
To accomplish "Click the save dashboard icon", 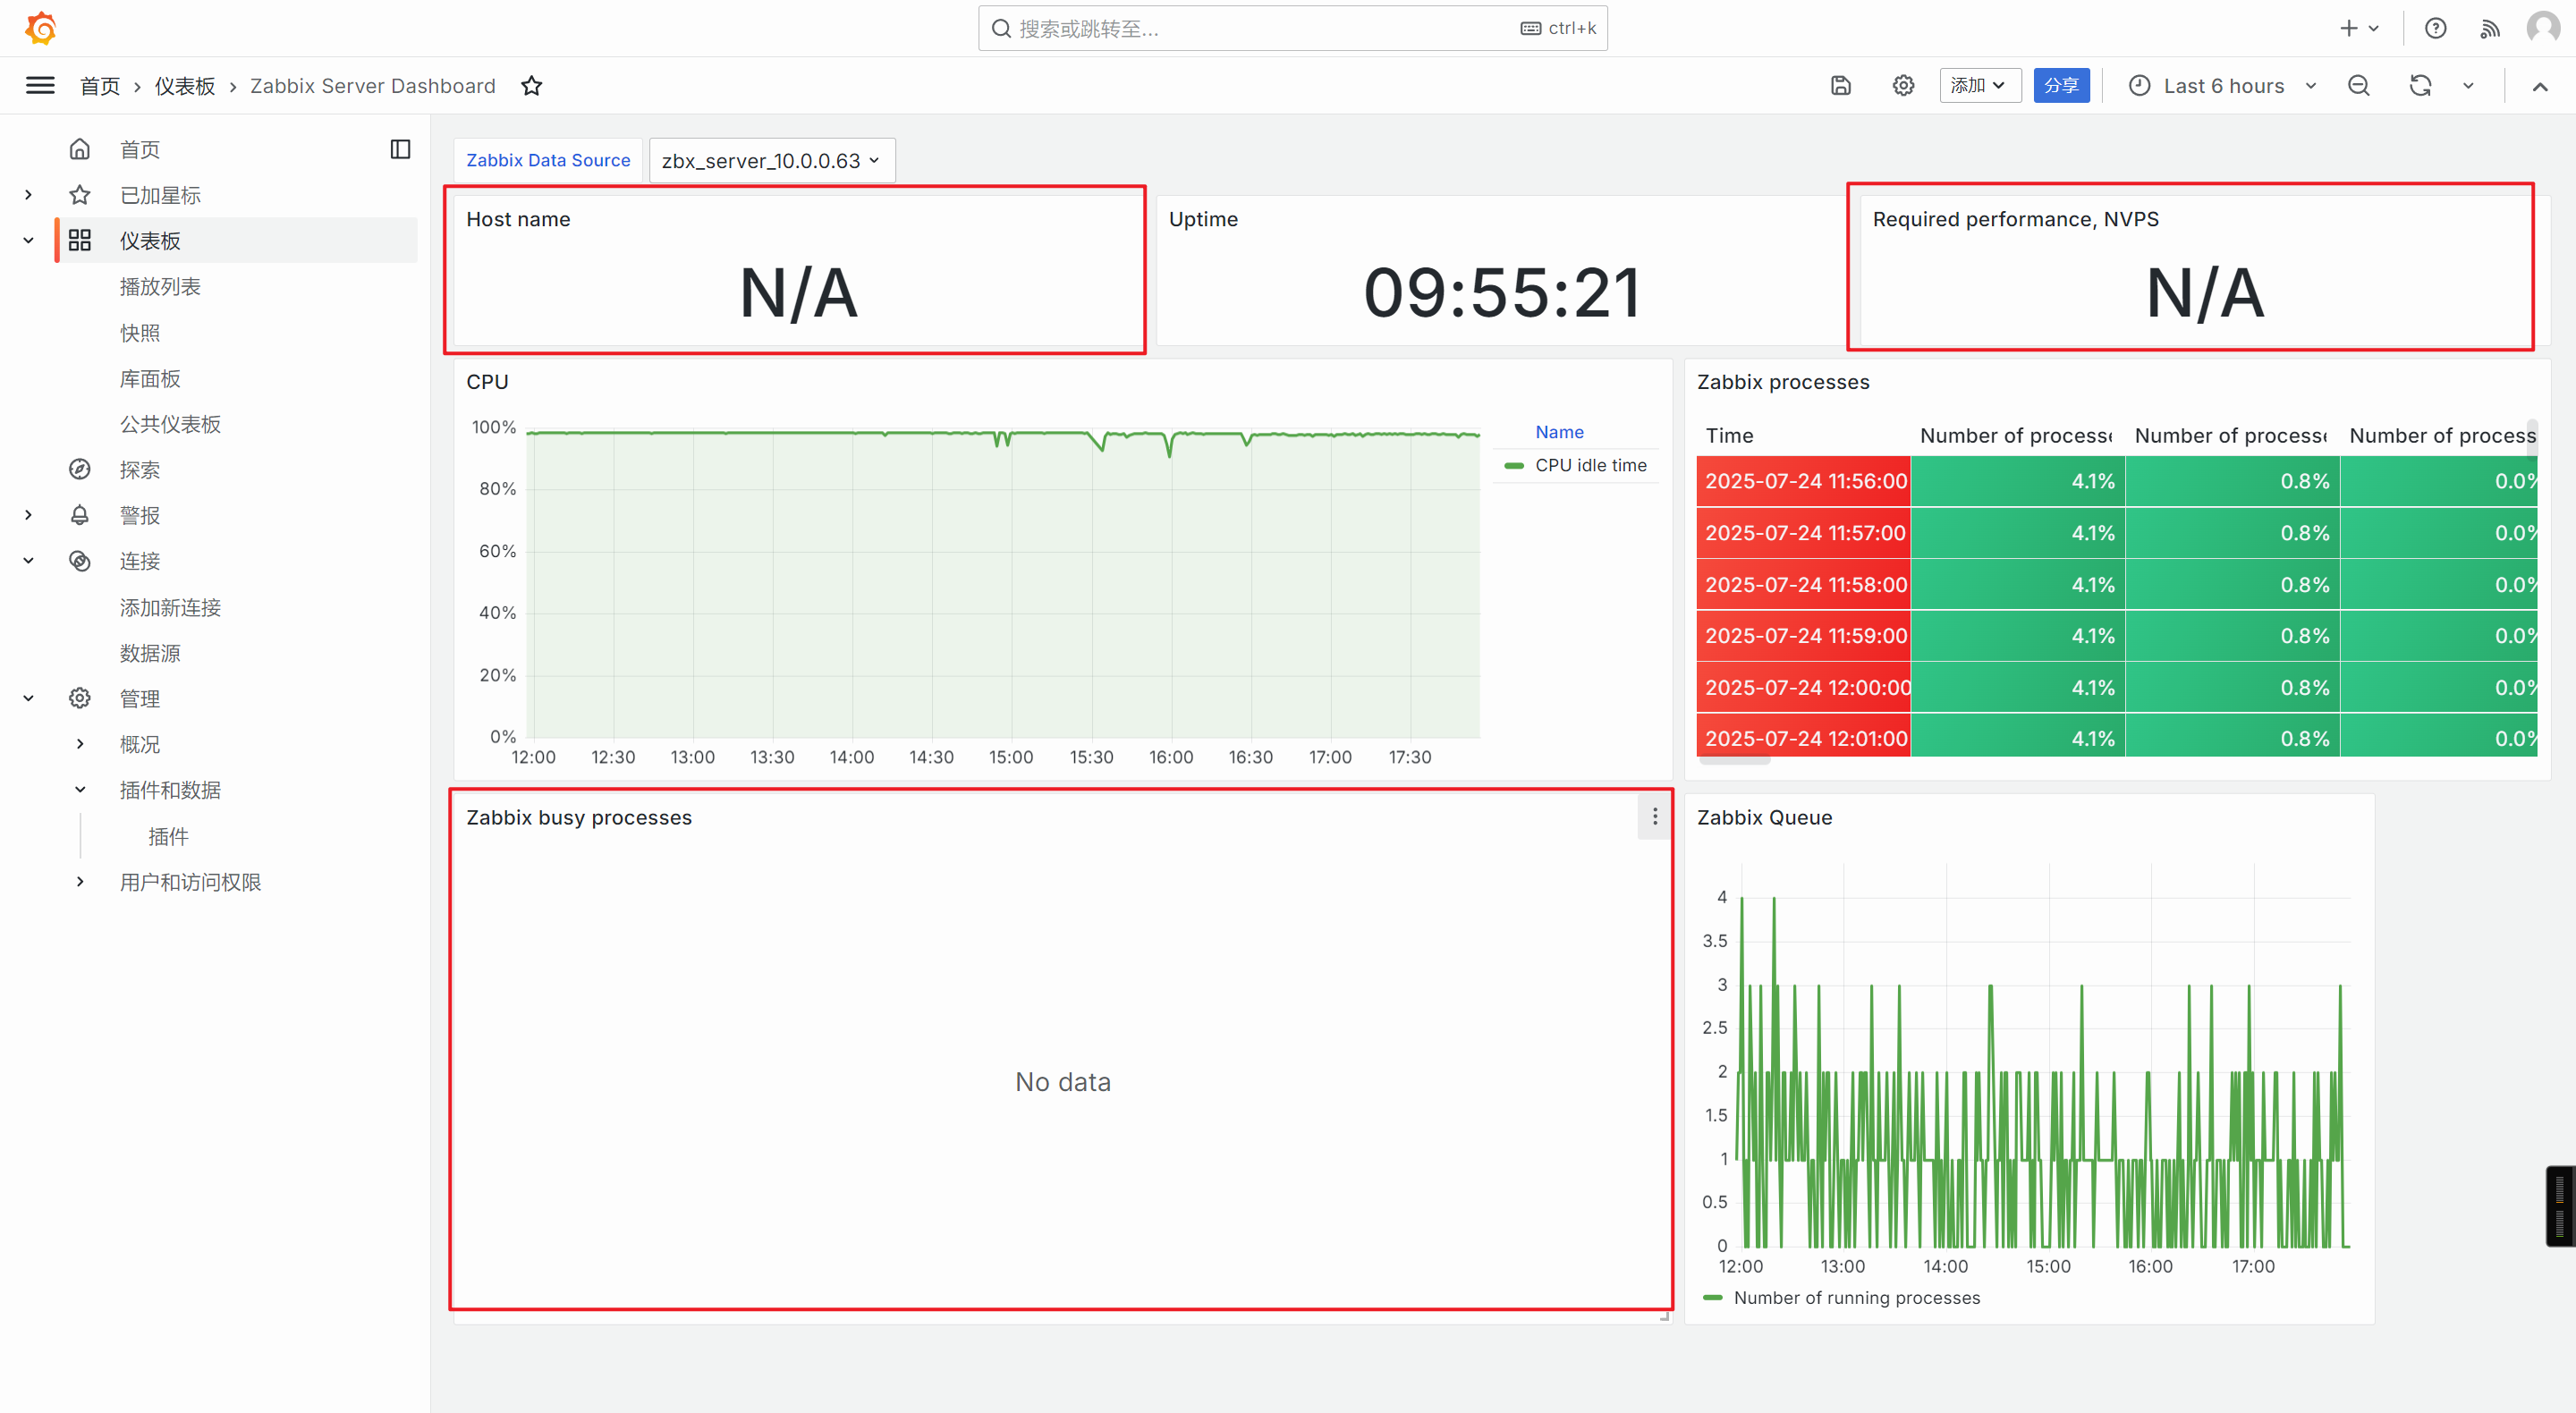I will 1840,86.
